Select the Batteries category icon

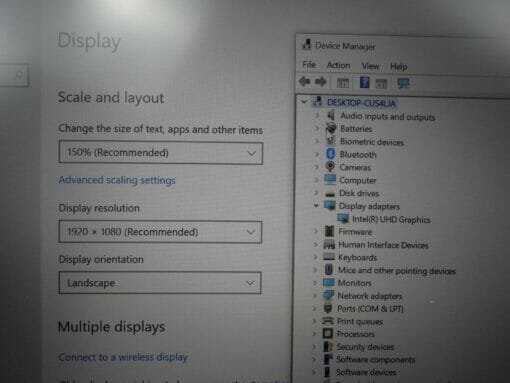(x=330, y=128)
